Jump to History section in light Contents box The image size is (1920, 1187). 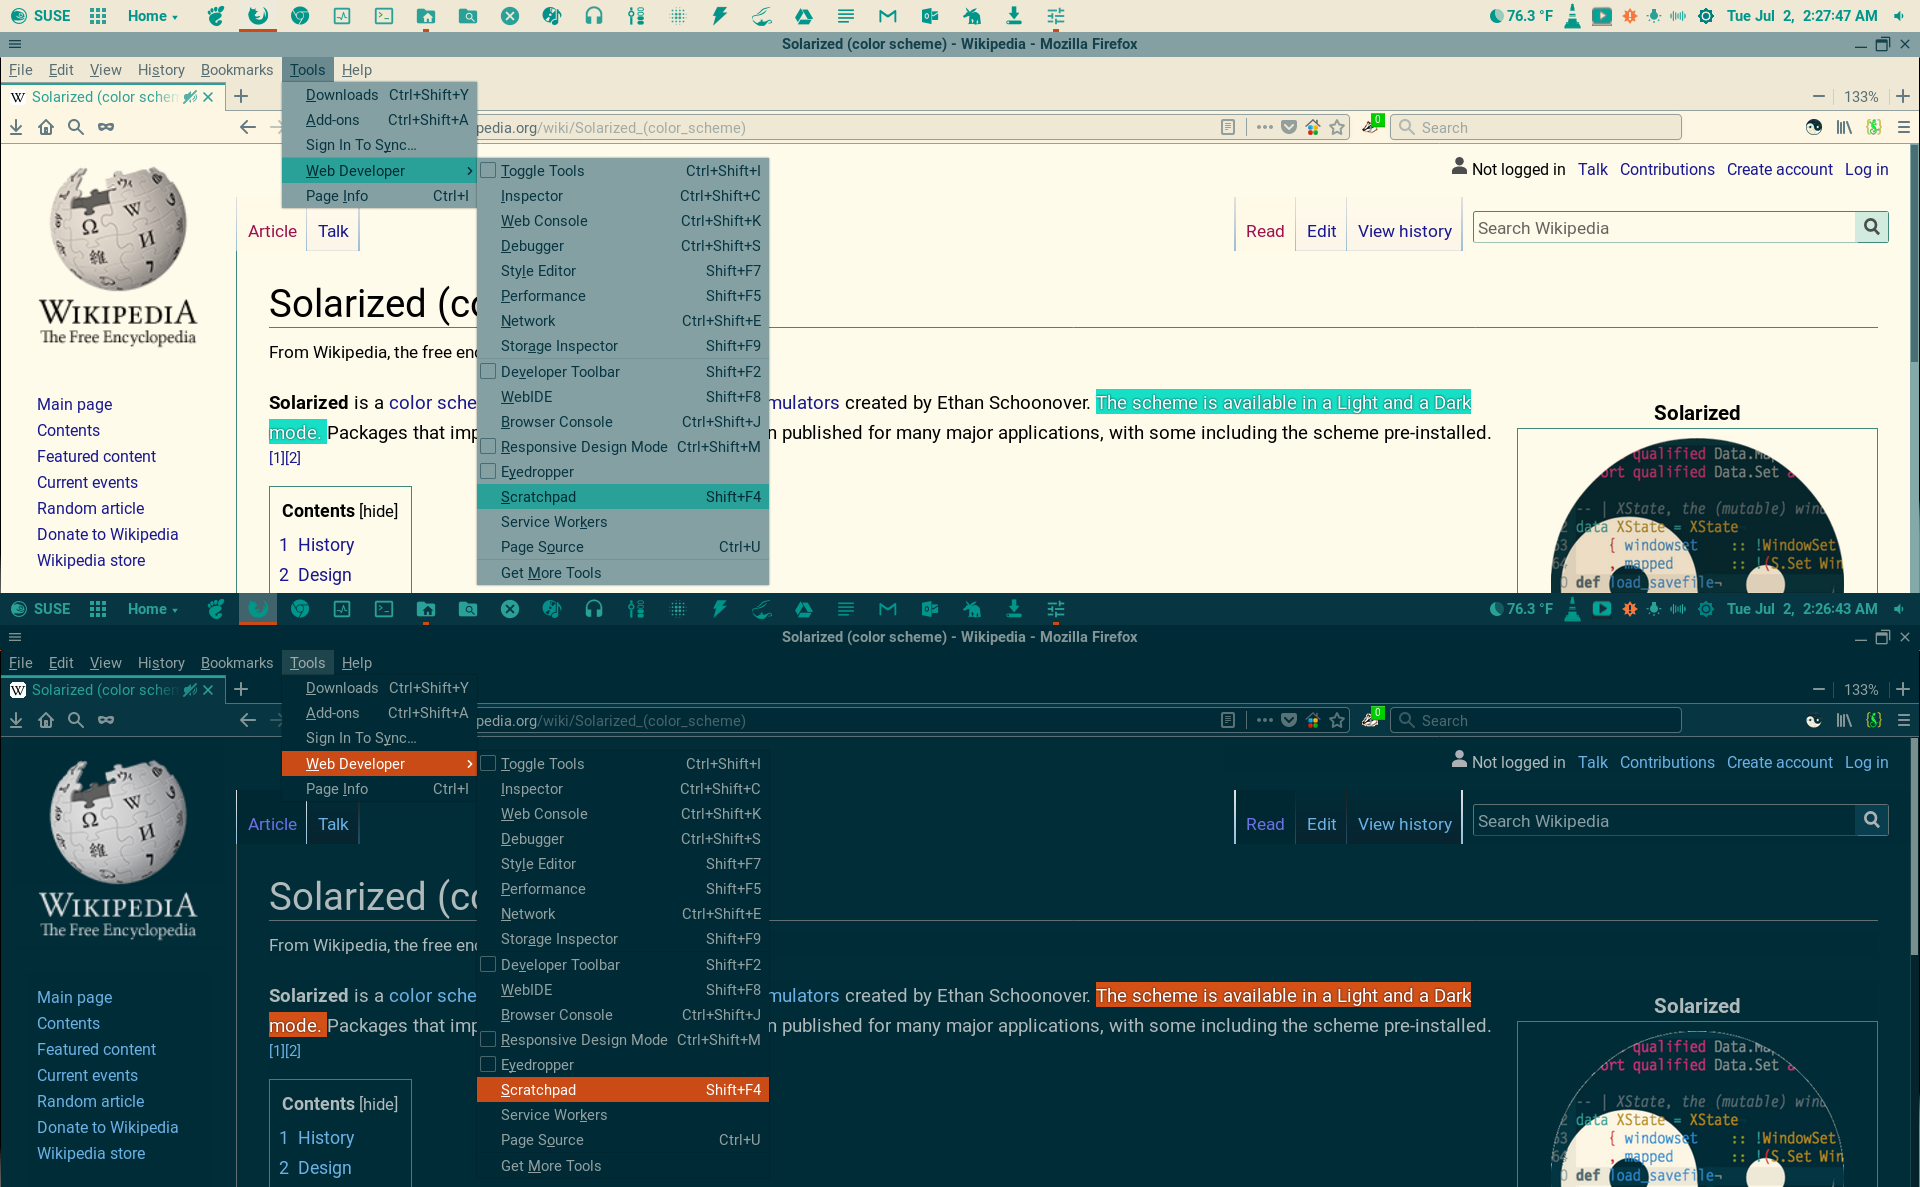[x=325, y=545]
